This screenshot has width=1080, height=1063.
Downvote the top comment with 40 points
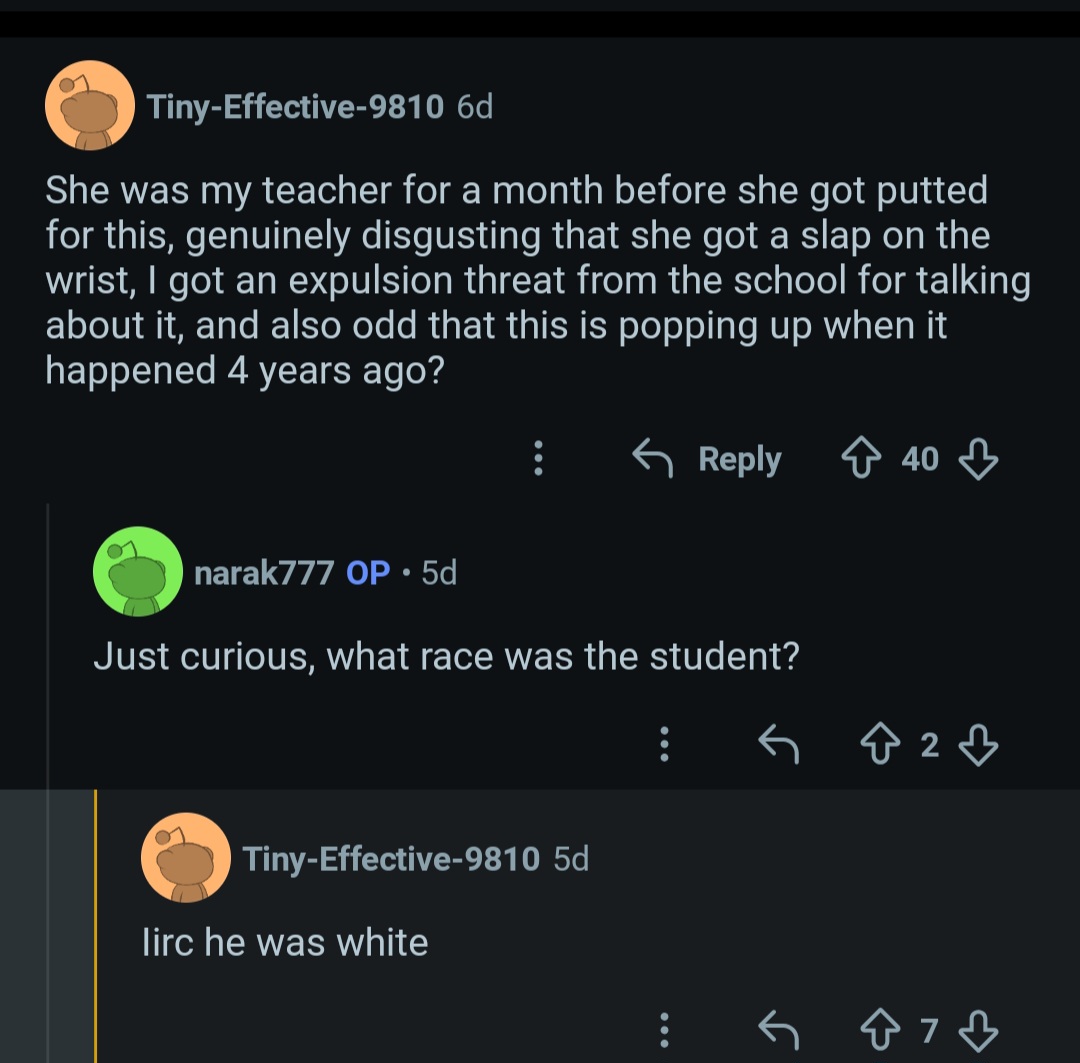(x=977, y=459)
